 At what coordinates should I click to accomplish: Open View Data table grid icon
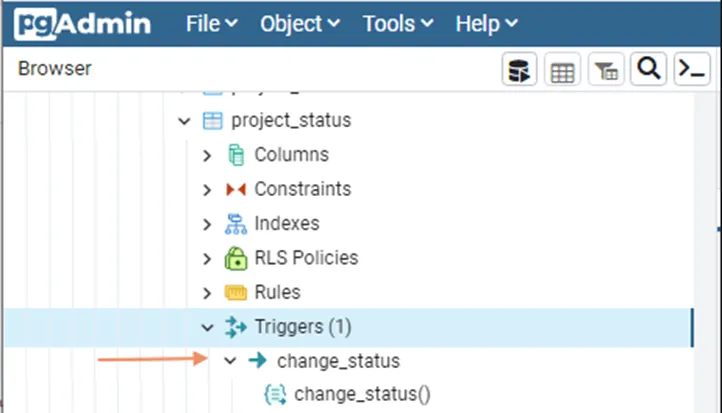[x=562, y=70]
